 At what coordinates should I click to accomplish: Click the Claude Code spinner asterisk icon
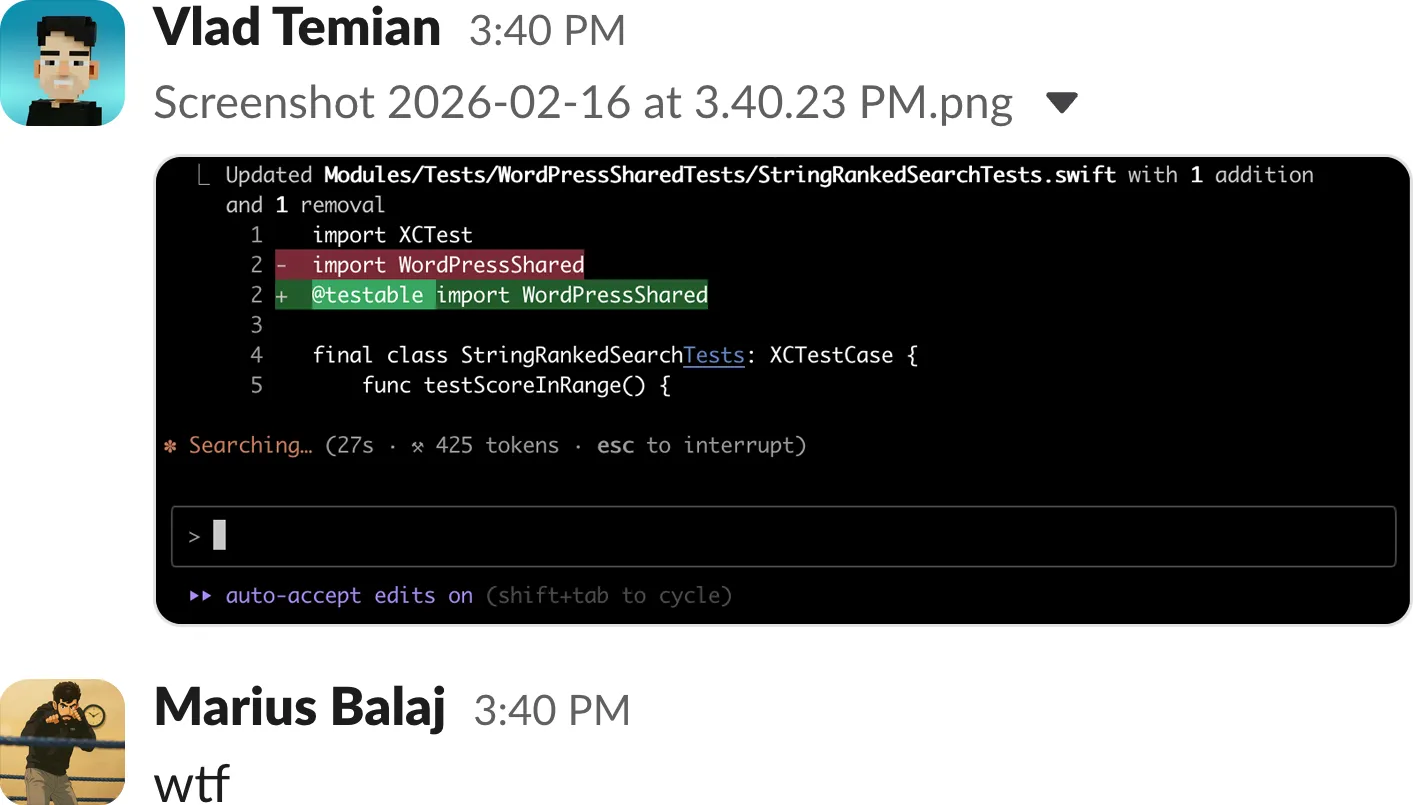(173, 445)
